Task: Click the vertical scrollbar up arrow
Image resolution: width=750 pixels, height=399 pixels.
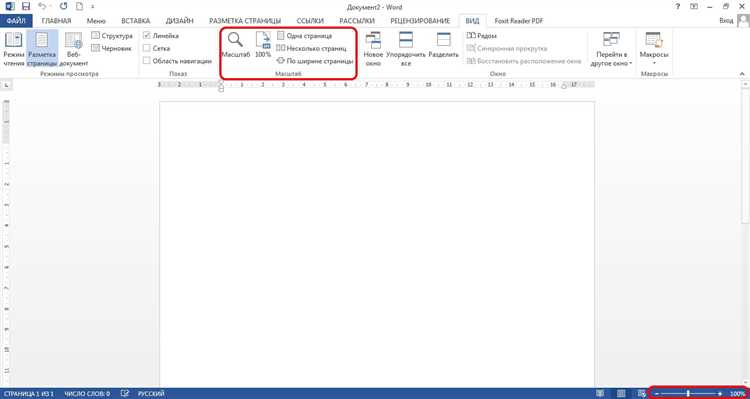Action: [x=746, y=85]
